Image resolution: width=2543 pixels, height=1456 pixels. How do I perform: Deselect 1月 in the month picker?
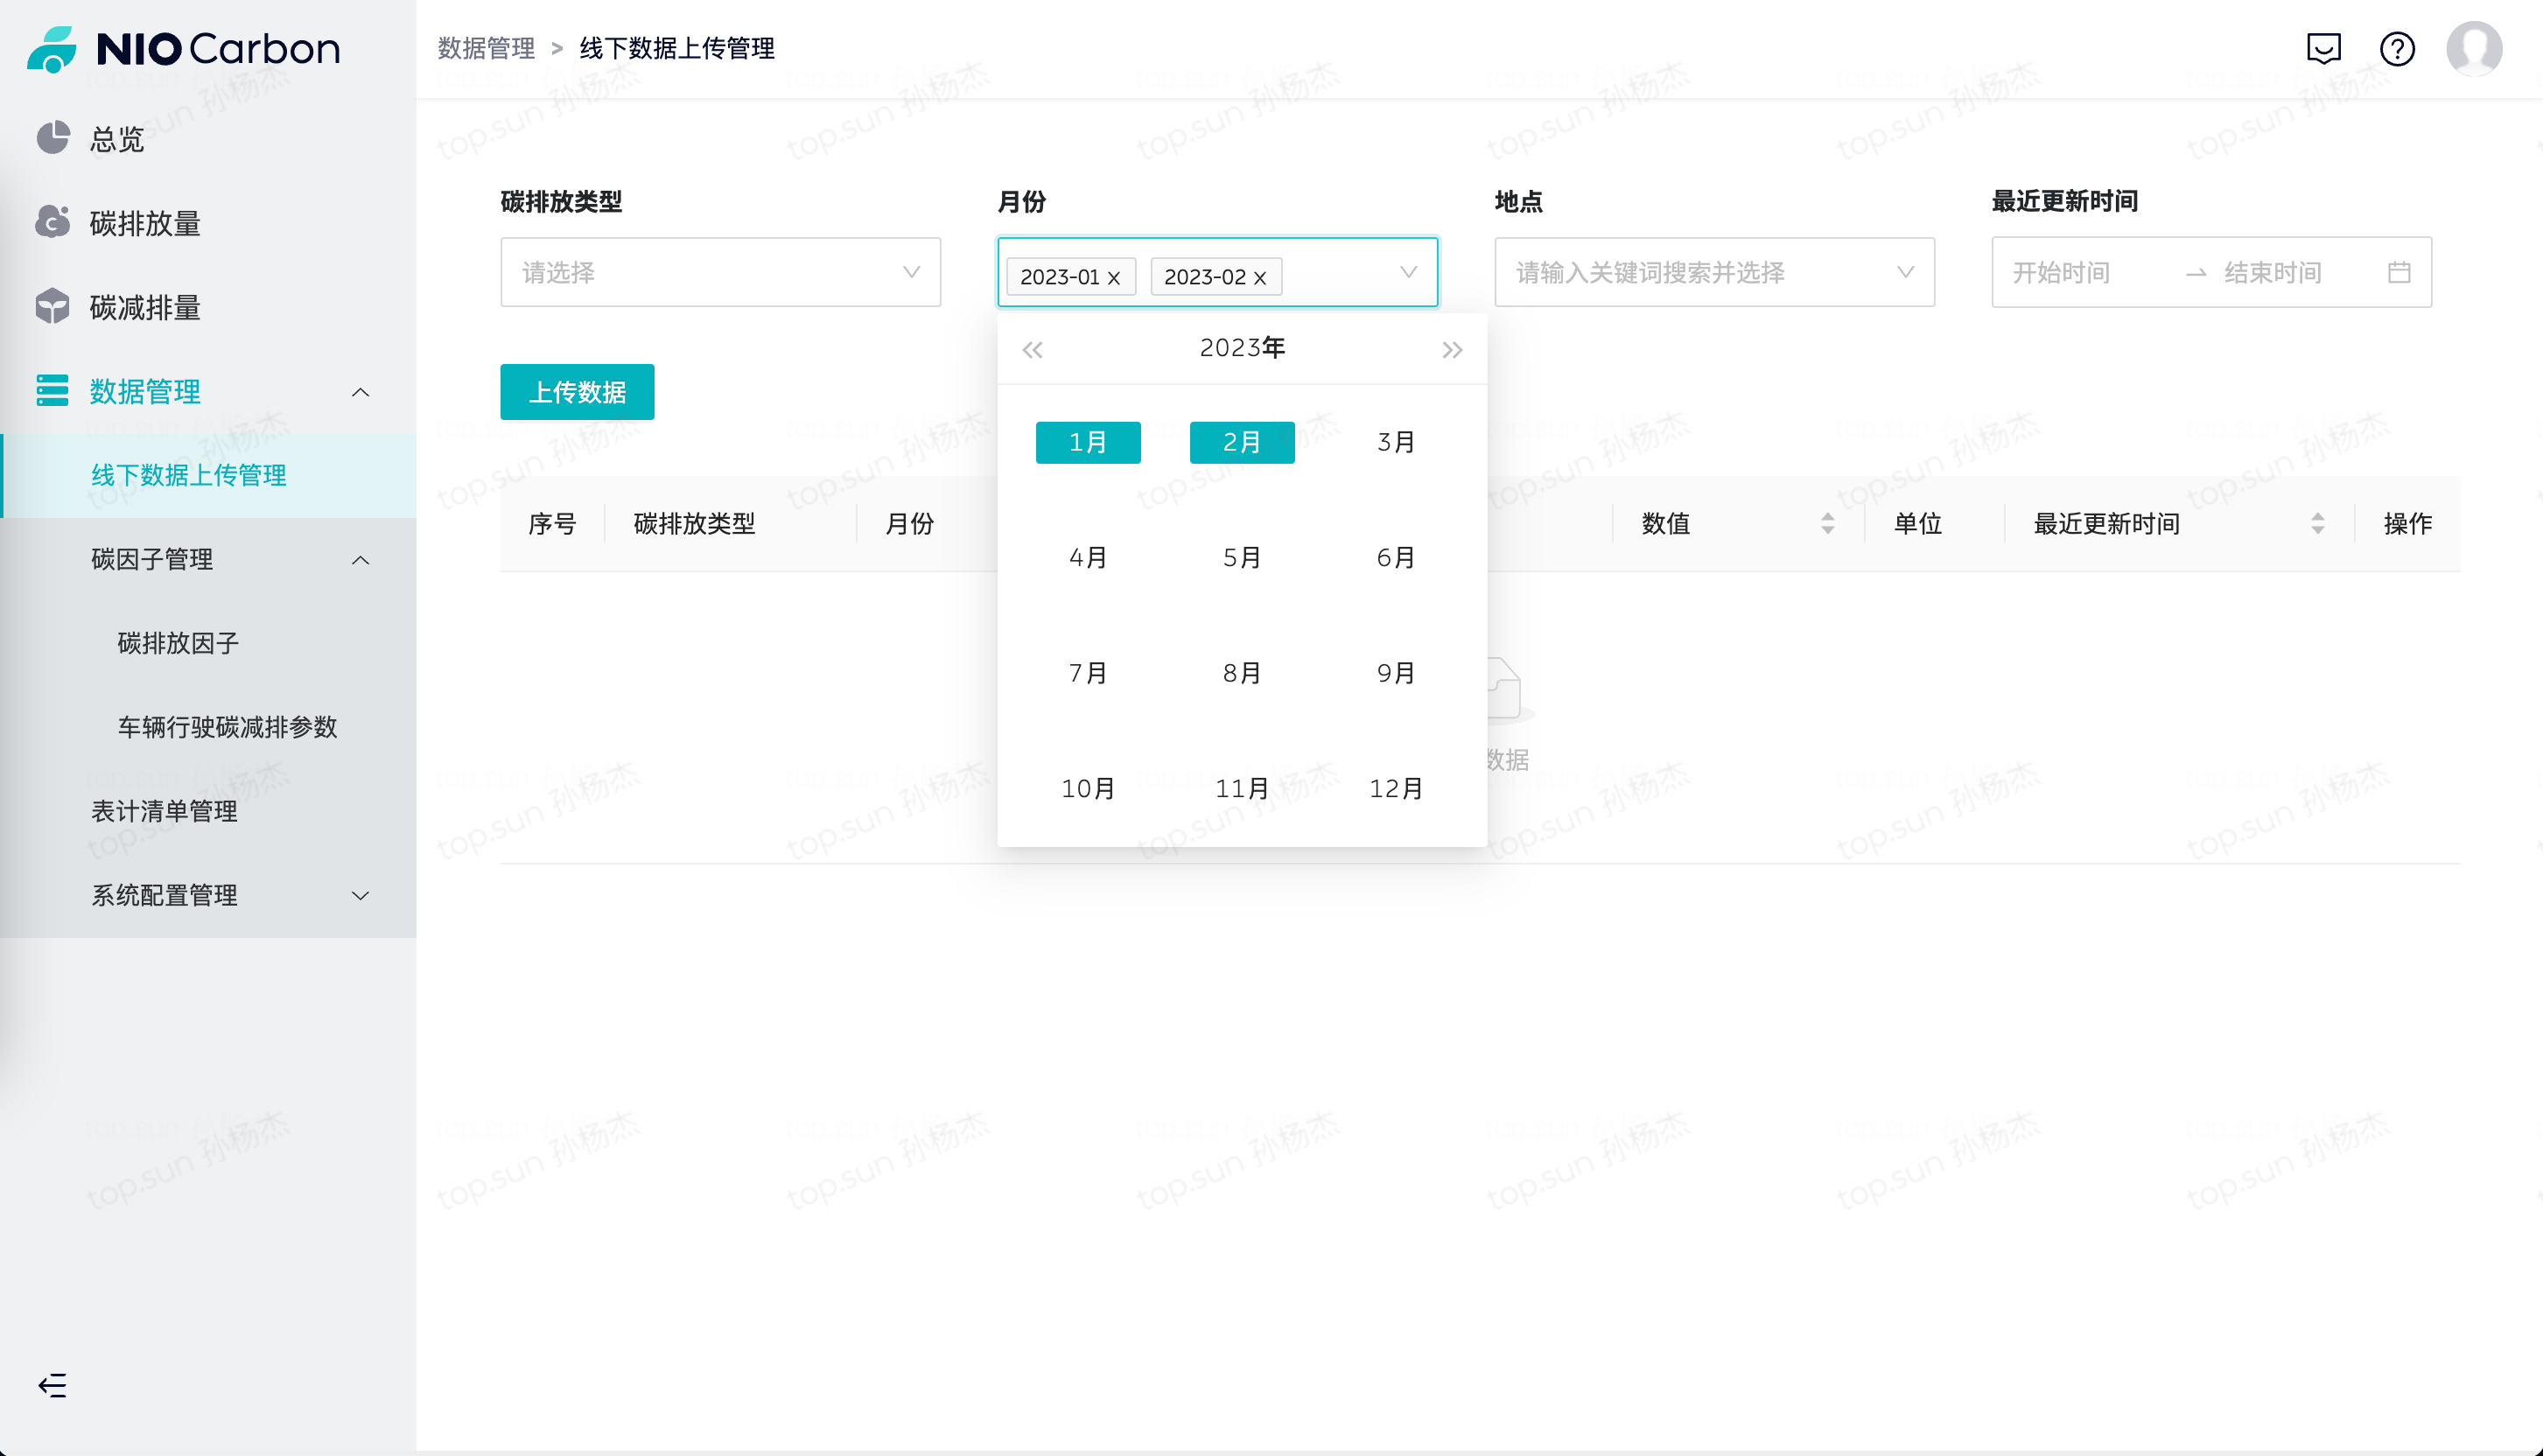coord(1088,442)
